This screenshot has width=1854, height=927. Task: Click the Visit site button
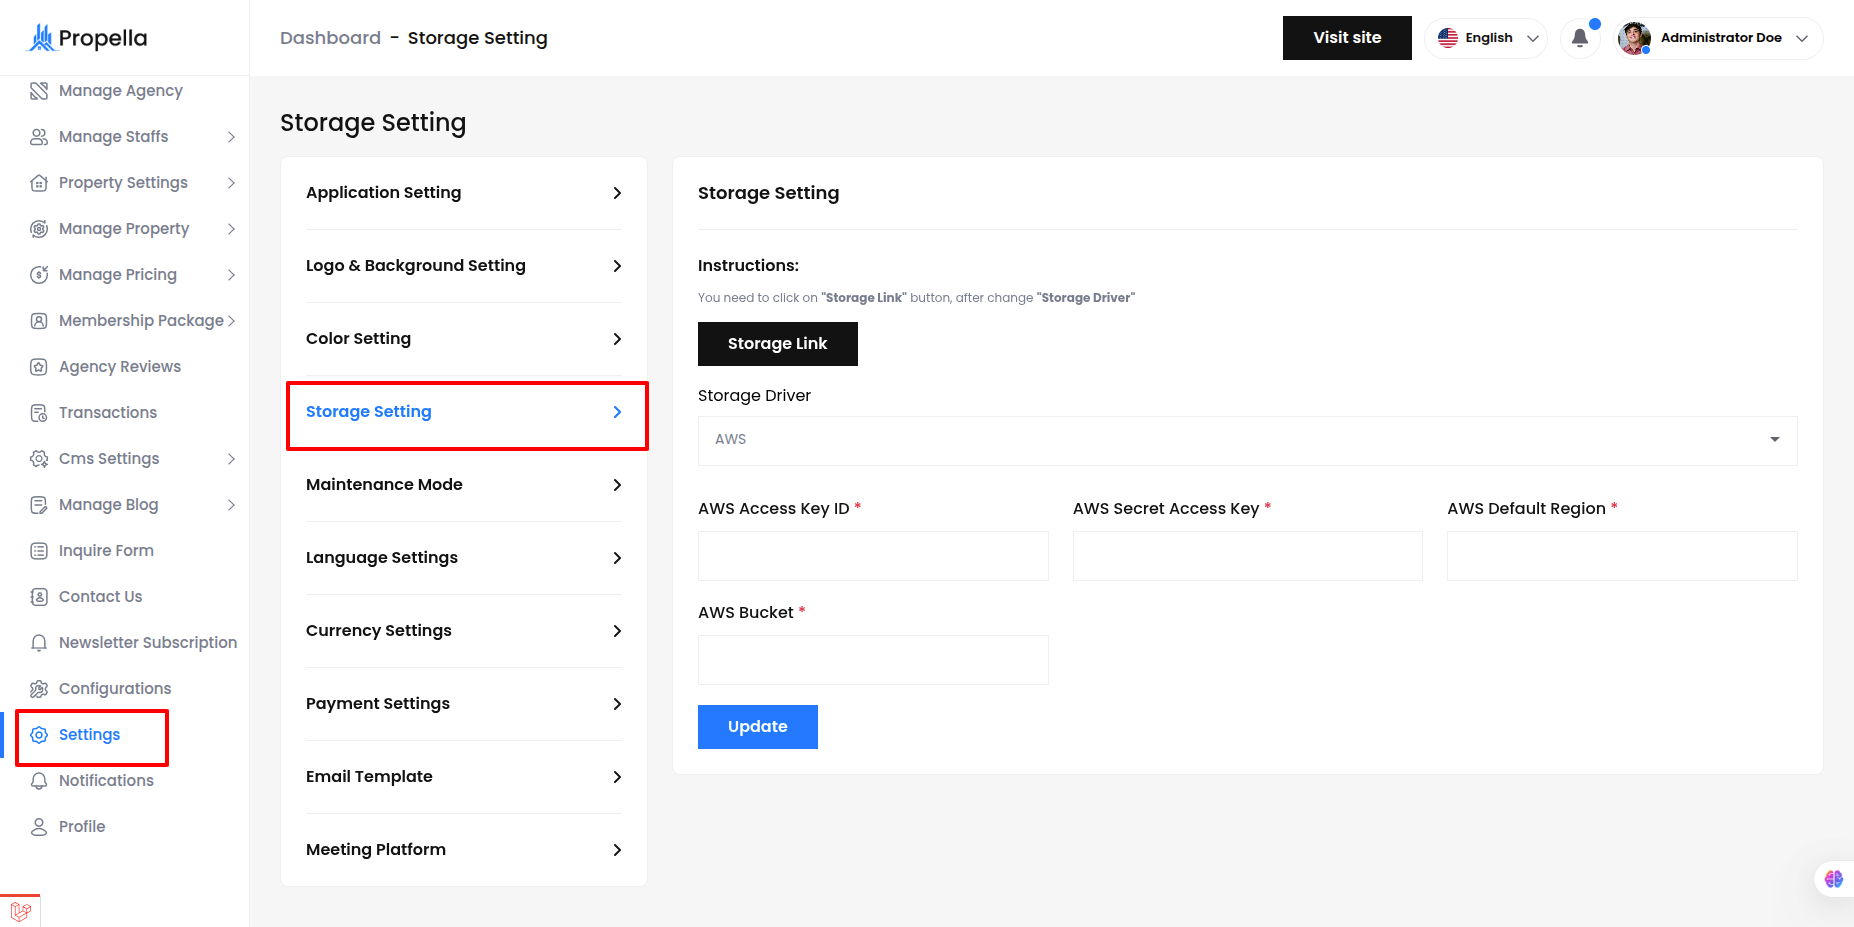(1347, 38)
